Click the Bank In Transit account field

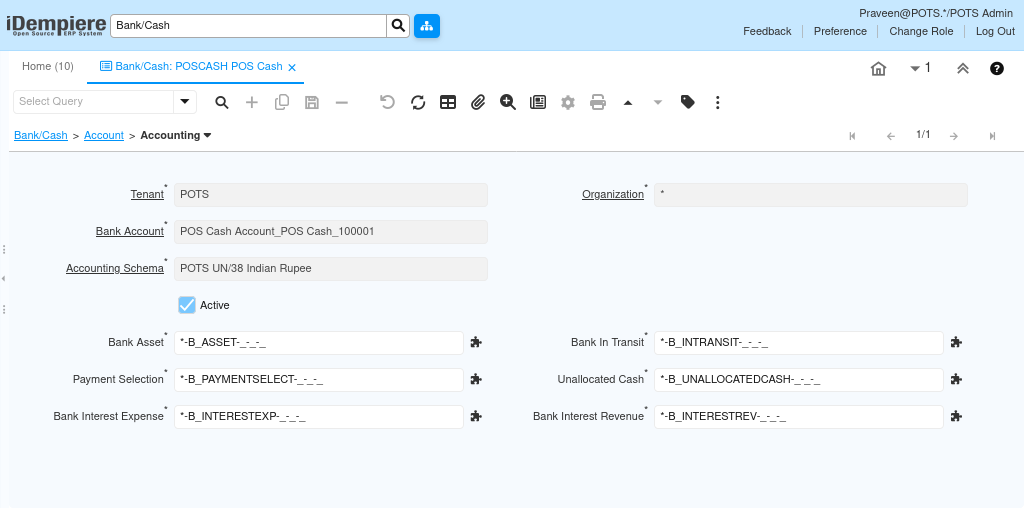point(799,342)
